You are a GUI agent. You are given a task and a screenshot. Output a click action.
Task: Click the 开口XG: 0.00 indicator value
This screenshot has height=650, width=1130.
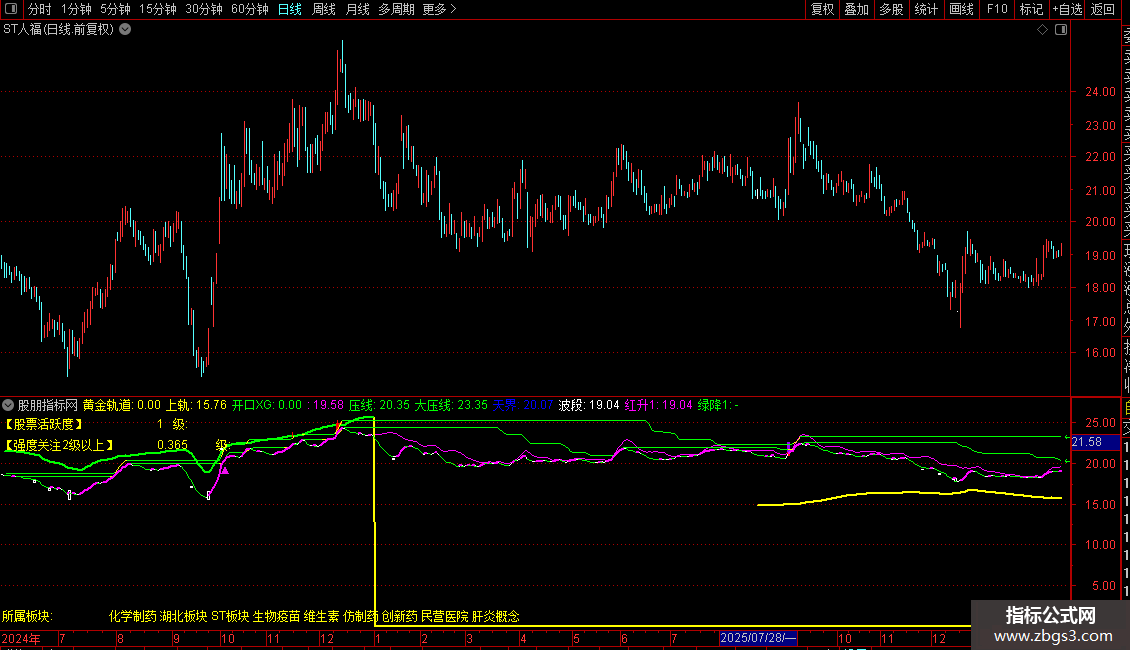(x=267, y=405)
